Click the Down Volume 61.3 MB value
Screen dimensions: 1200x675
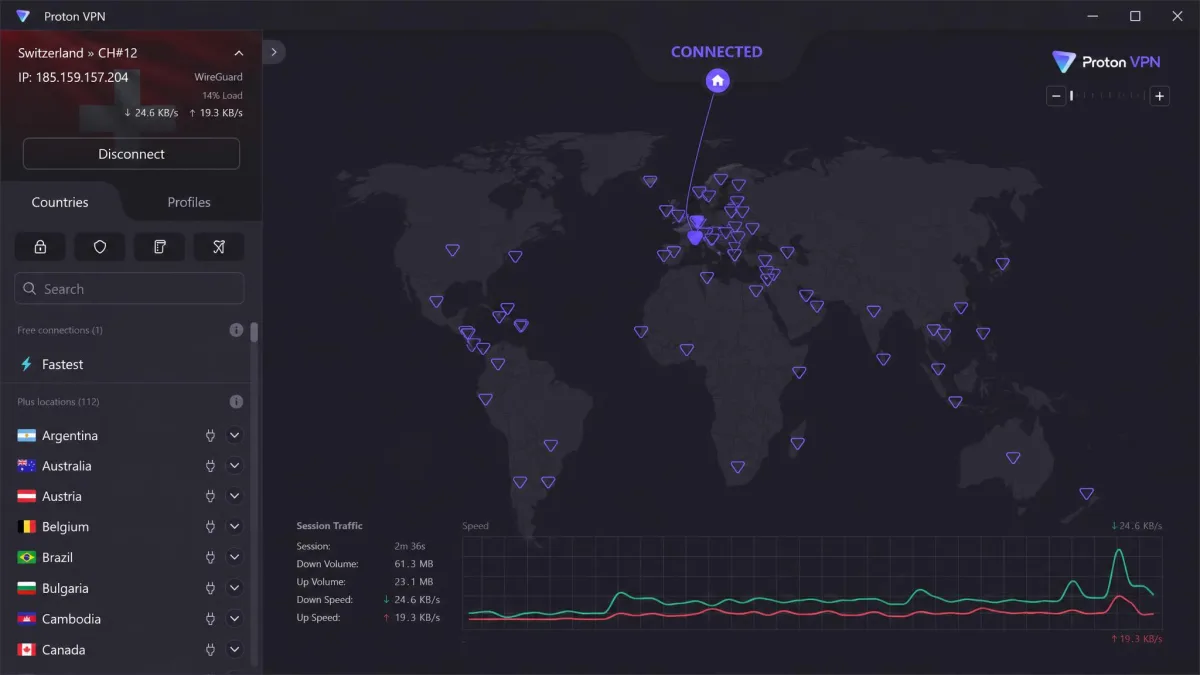(414, 564)
